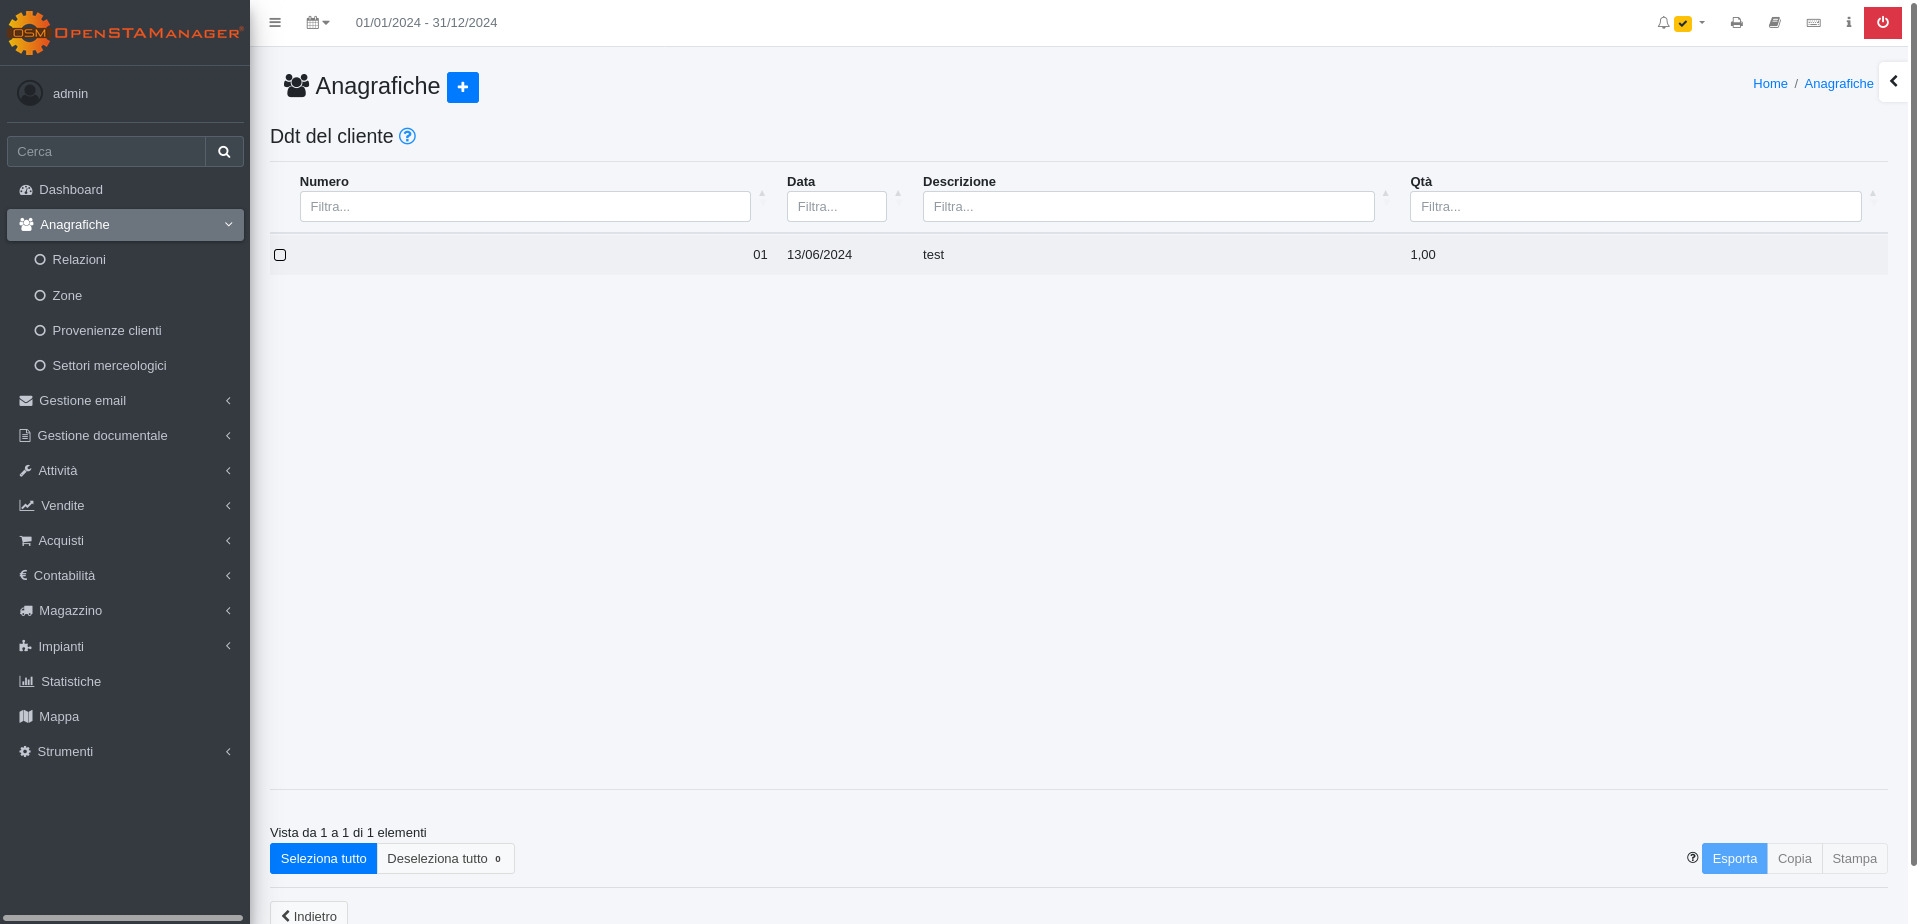Open Provenienze clienti in the sidebar
Screen dimensions: 1920x924
click(106, 331)
